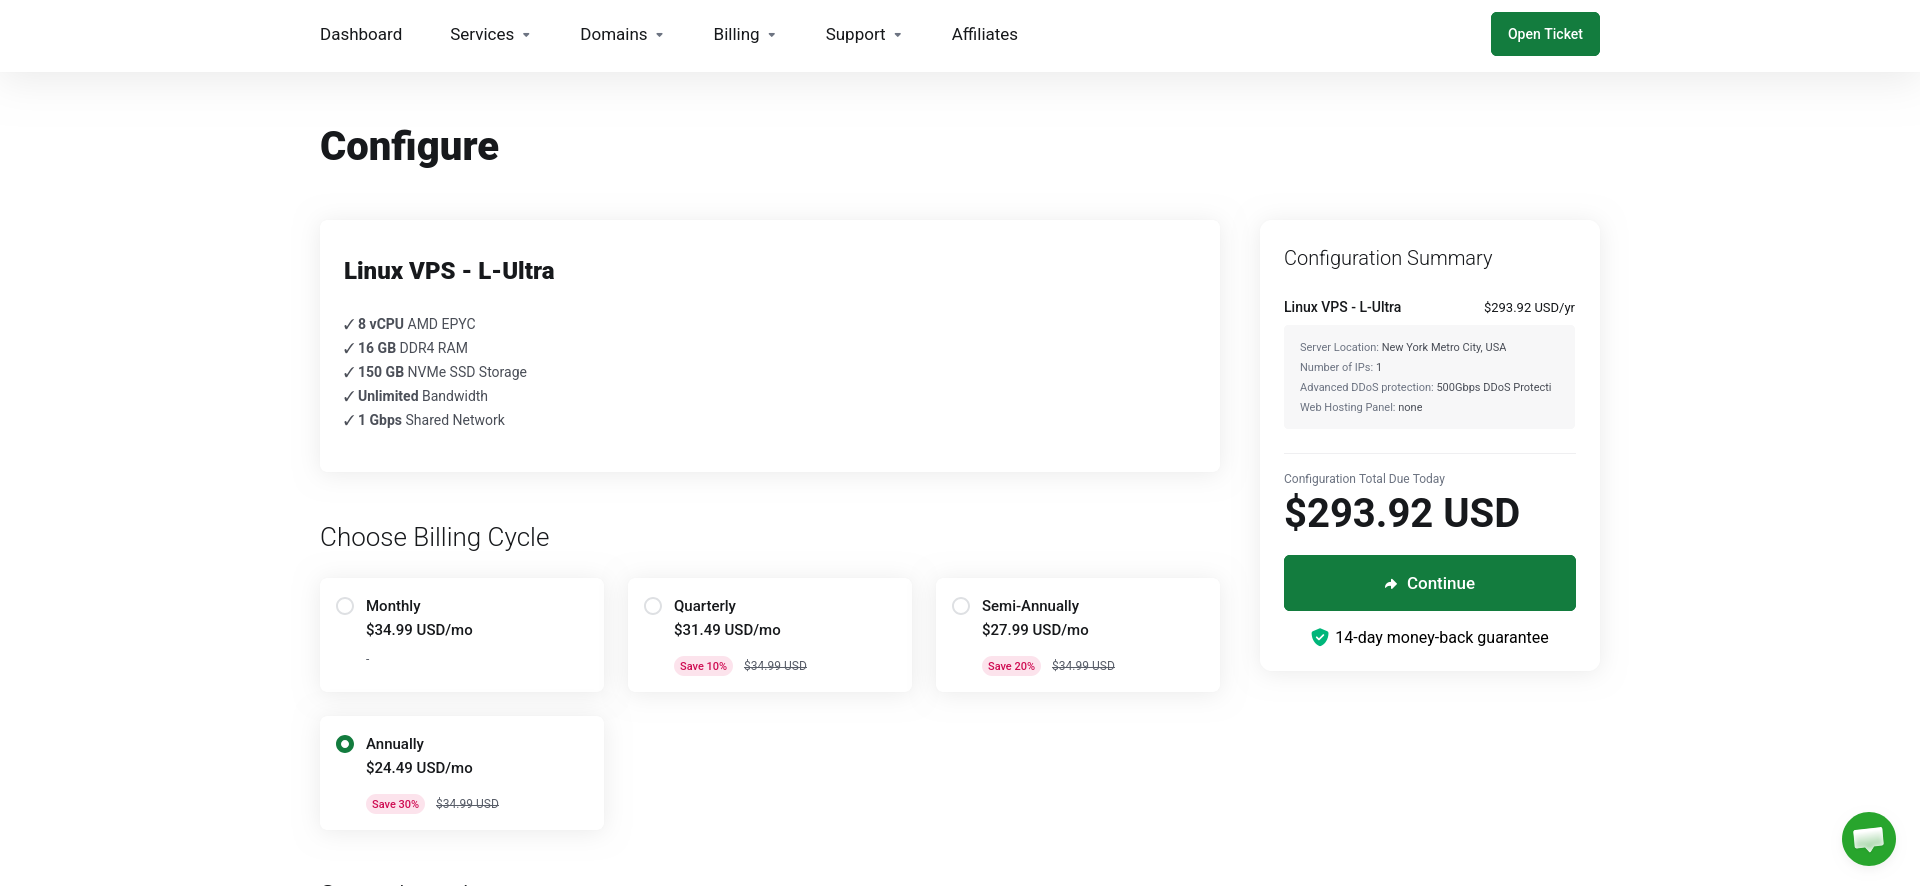Click the $293.92 USD total amount
Viewport: 1920px width, 886px height.
[x=1402, y=513]
